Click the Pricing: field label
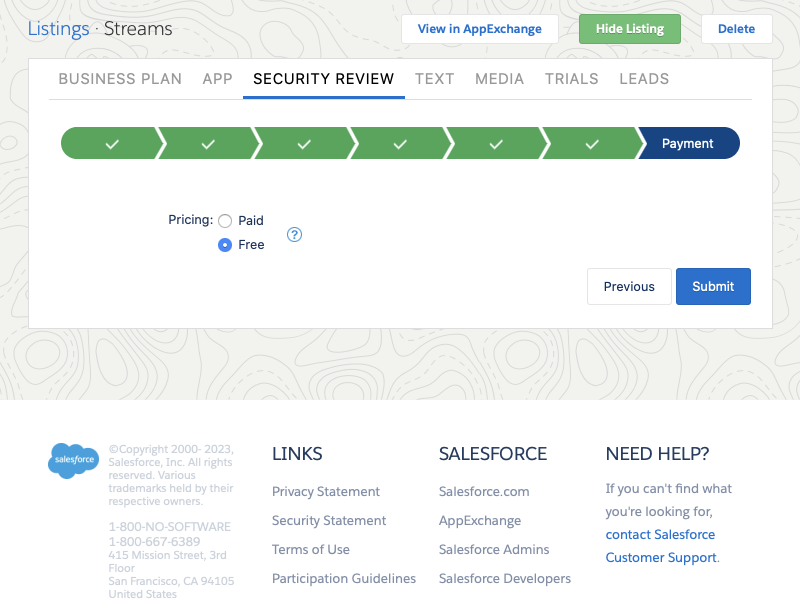 coord(190,220)
